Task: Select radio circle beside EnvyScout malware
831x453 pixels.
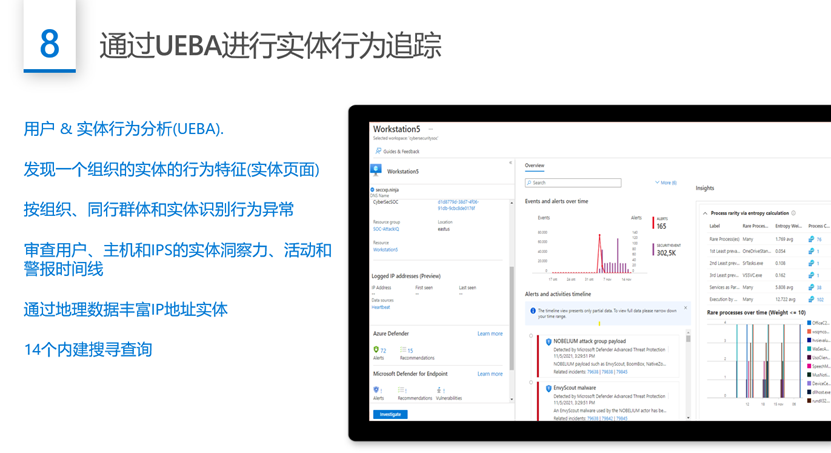Action: [531, 383]
